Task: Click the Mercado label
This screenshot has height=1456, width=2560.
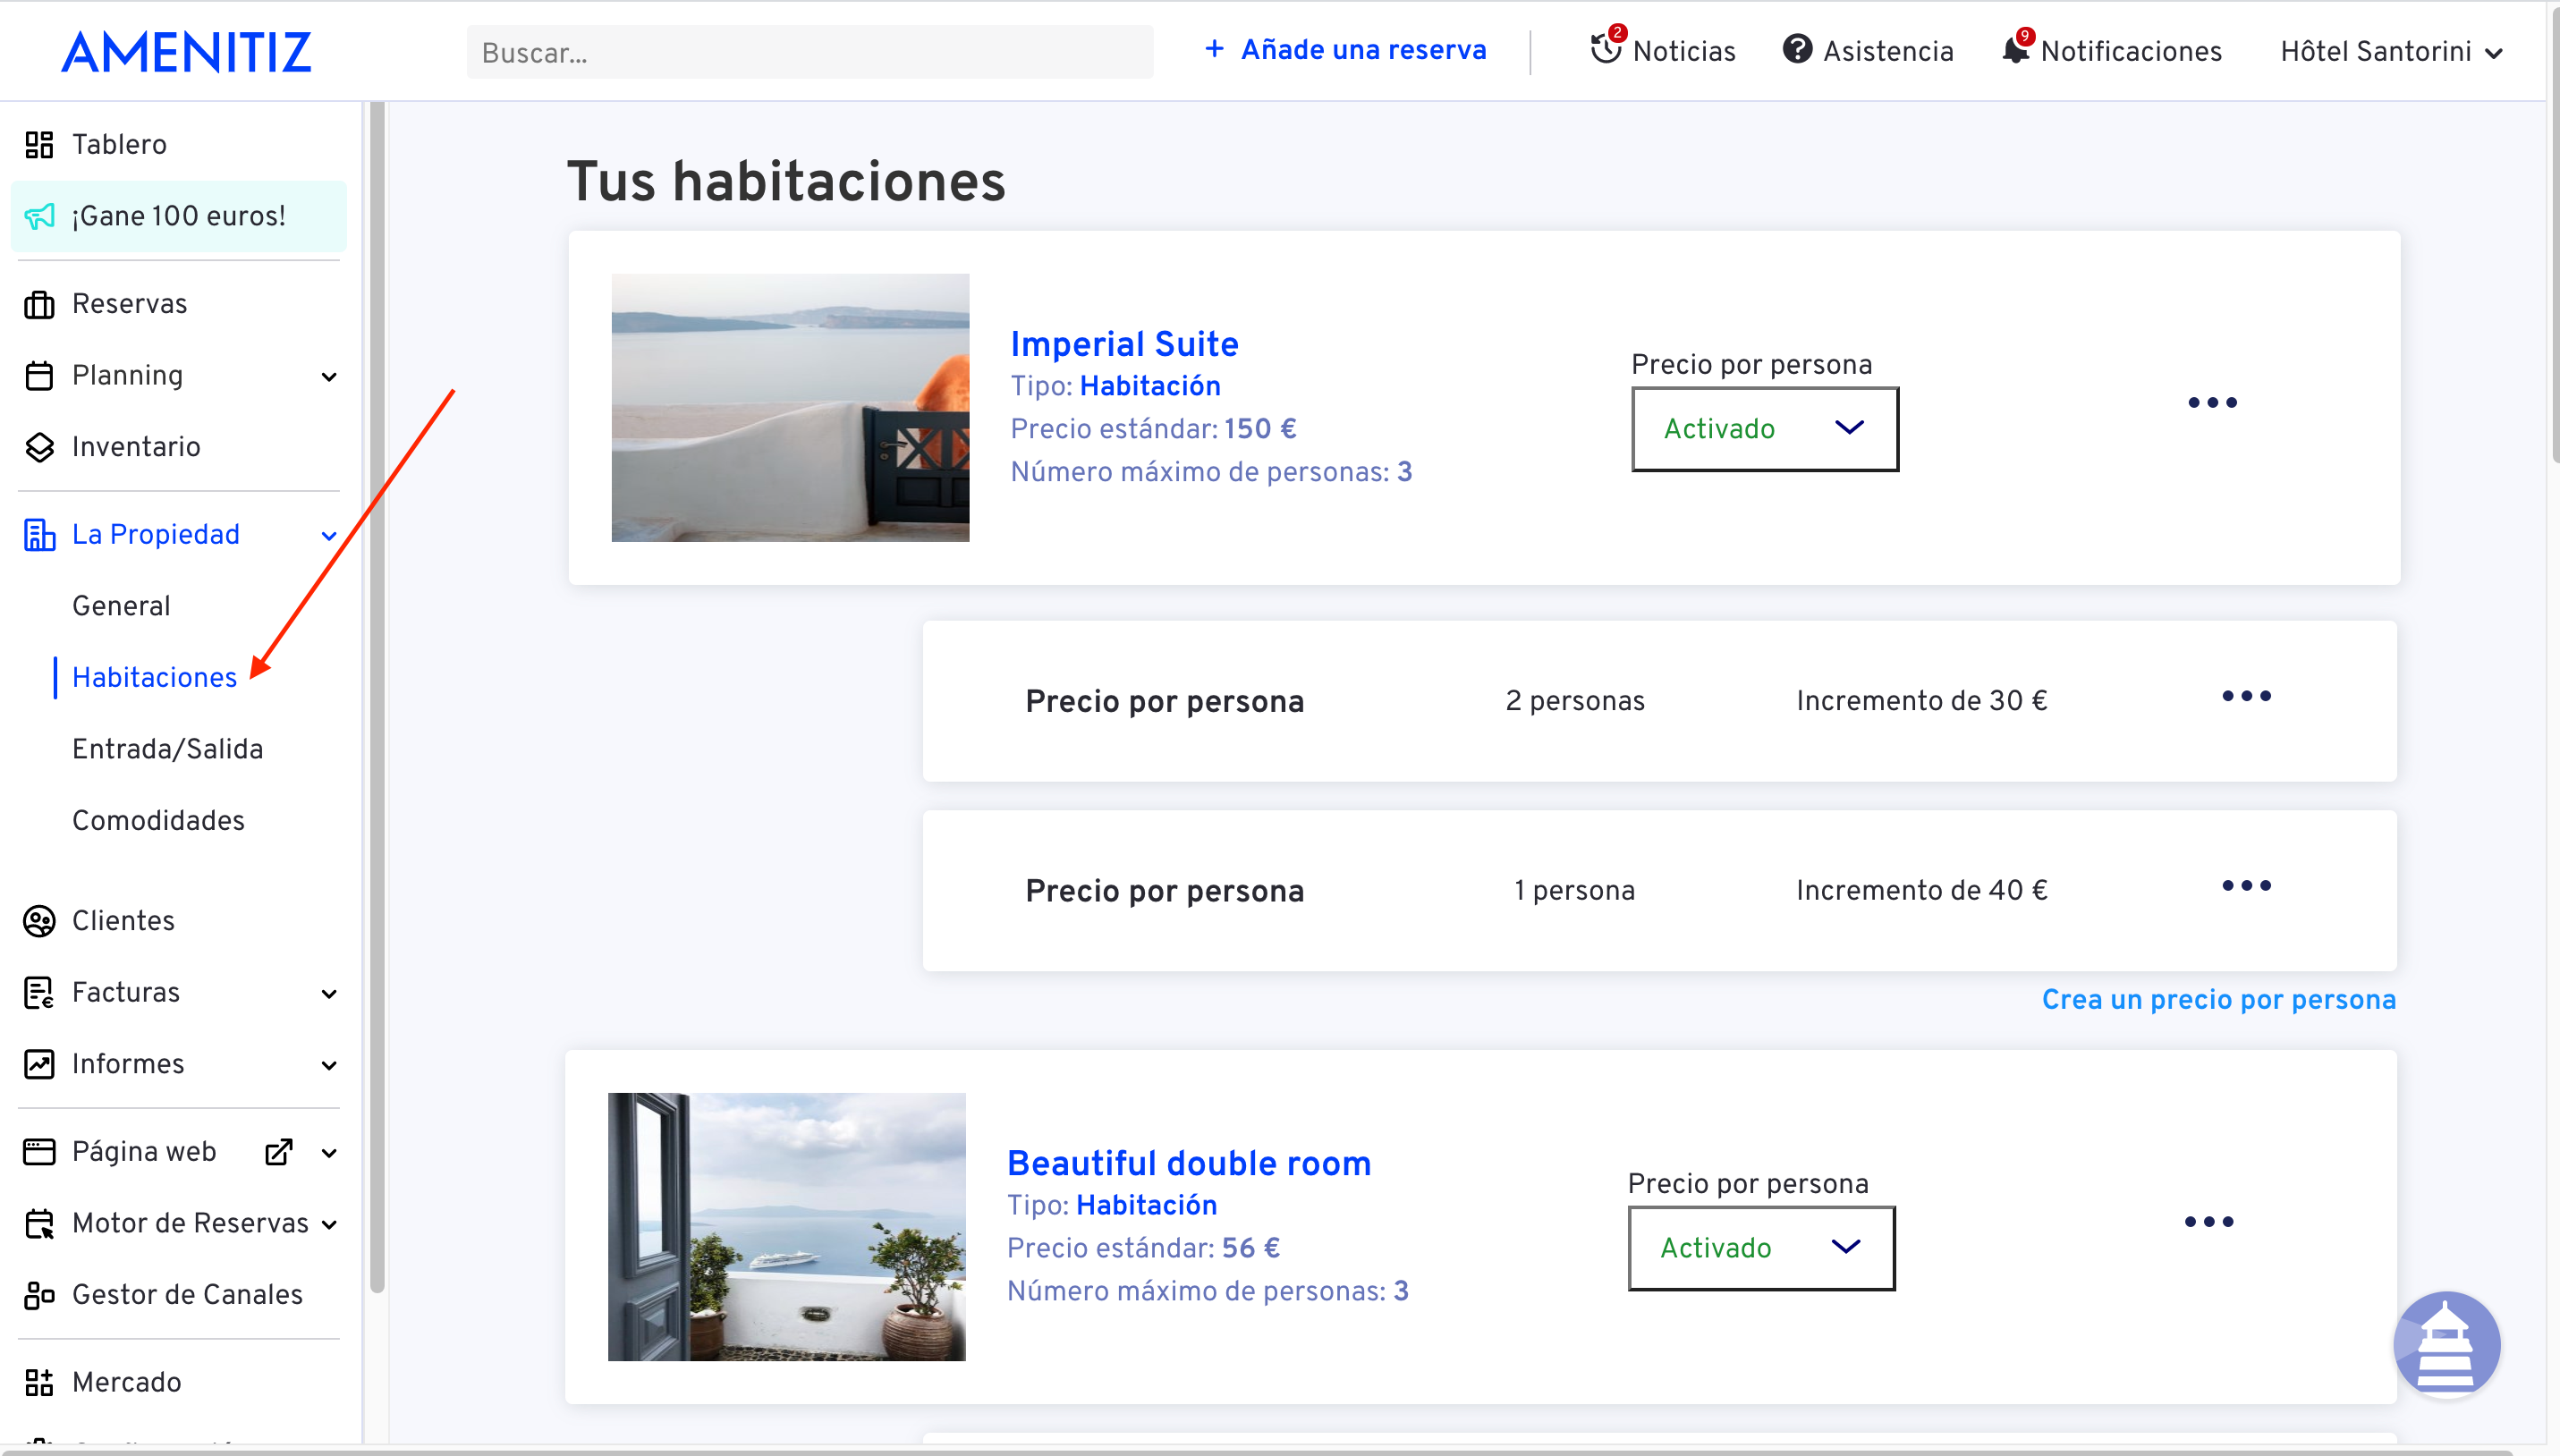Action: point(127,1383)
